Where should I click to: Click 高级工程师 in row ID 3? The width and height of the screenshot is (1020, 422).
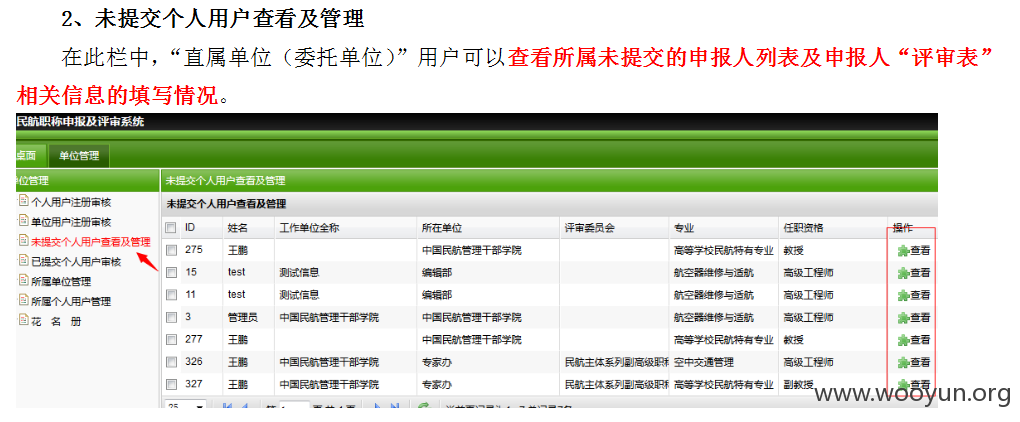point(809,317)
